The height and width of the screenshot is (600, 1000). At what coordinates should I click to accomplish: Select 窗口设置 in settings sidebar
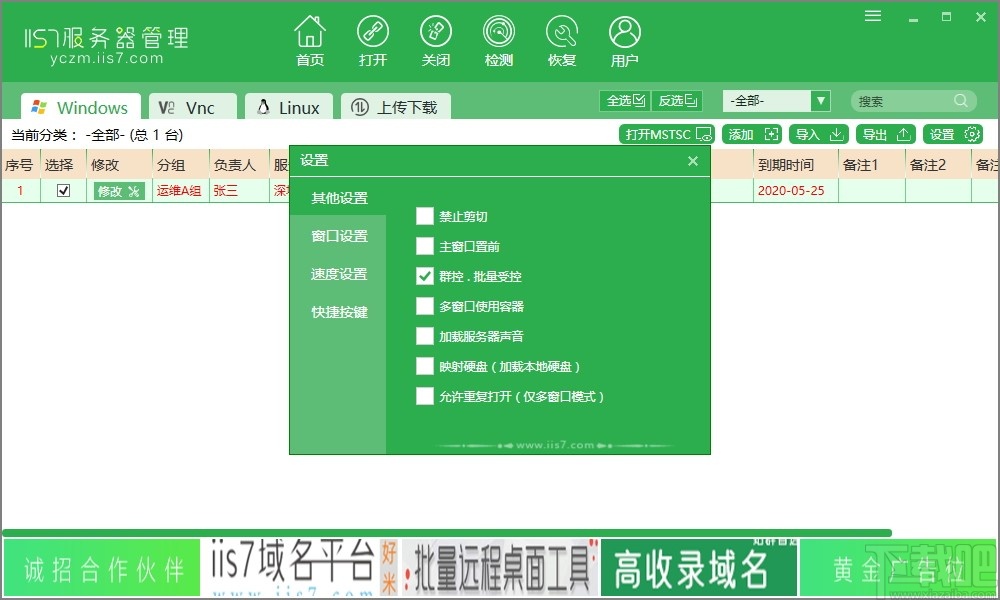pos(339,236)
